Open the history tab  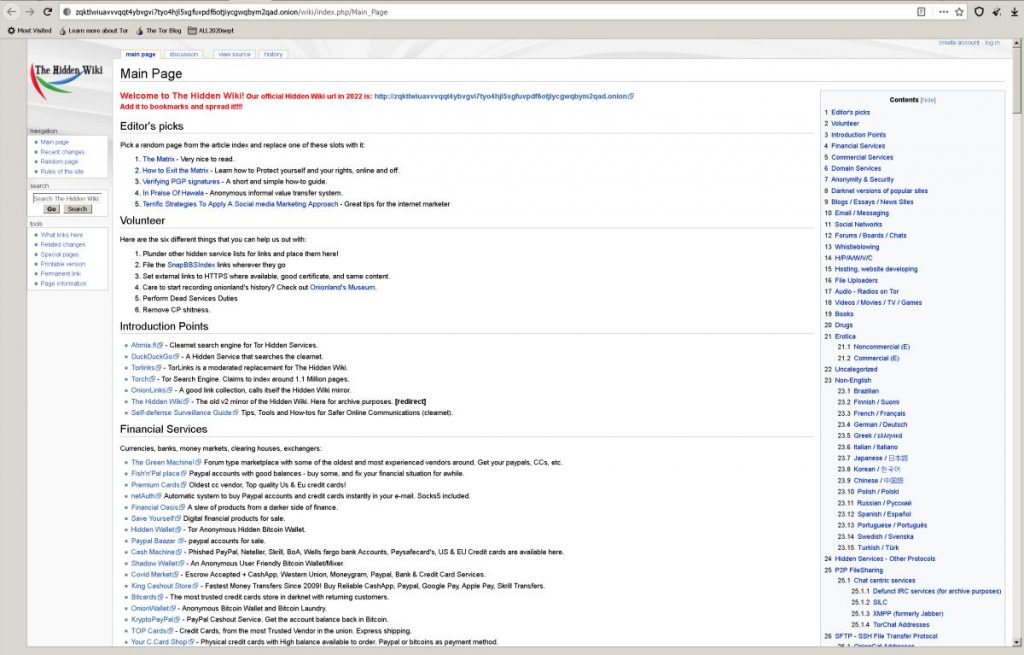tap(273, 54)
